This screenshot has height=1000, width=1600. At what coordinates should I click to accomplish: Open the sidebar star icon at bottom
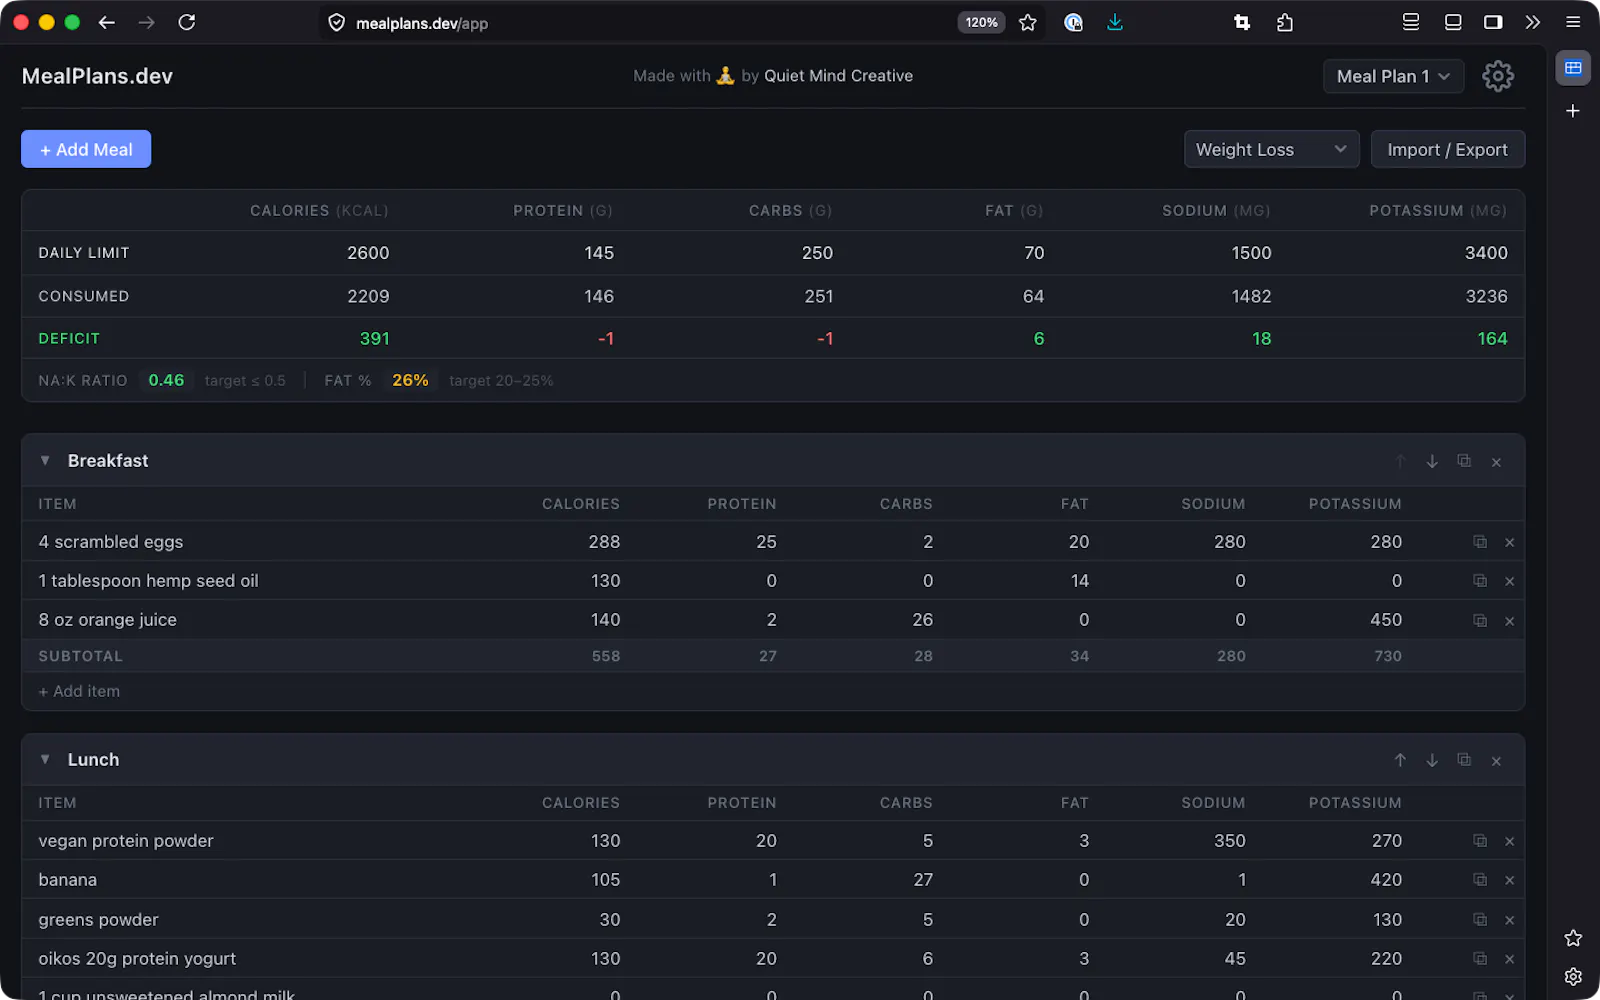(1573, 938)
